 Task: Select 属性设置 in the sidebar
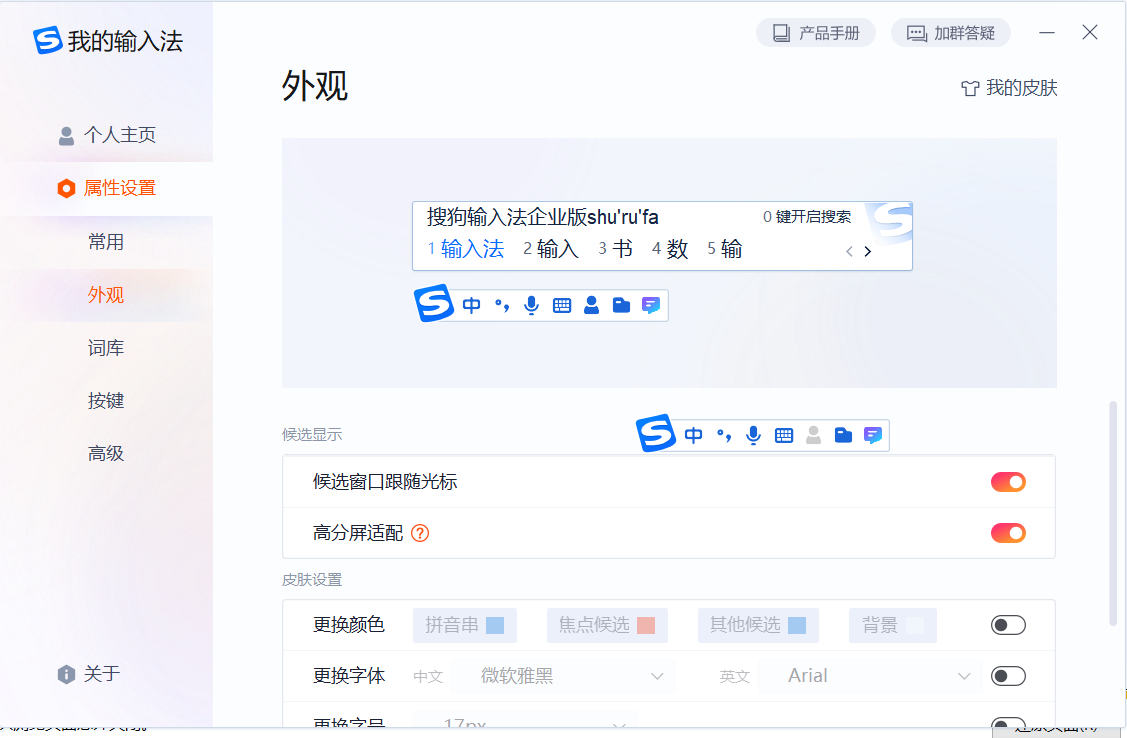coord(106,188)
